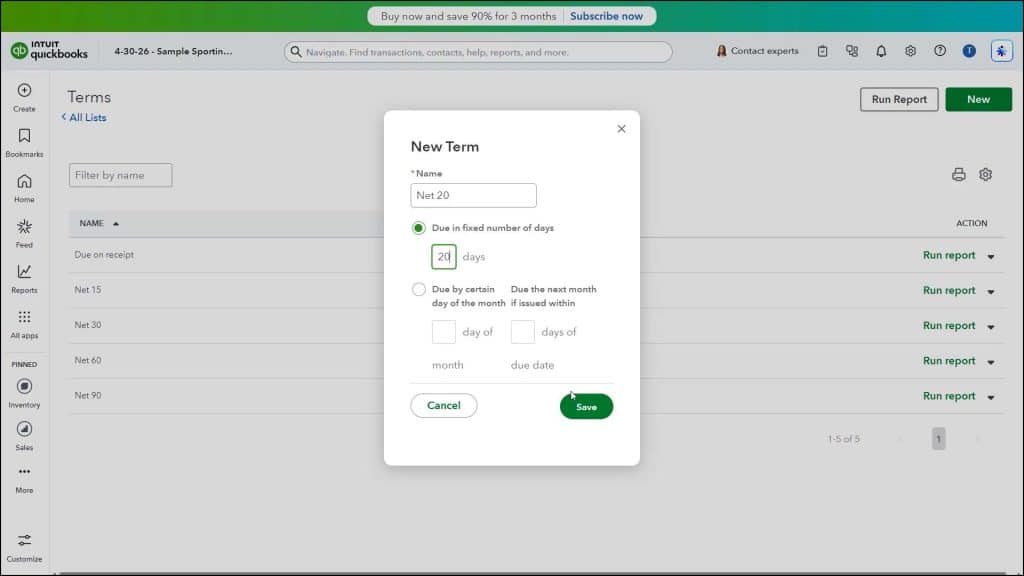Click the Net 15 row name
The image size is (1024, 576).
pyautogui.click(x=88, y=290)
